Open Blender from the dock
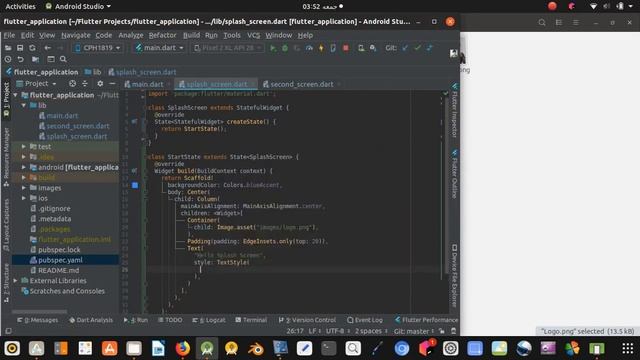Image resolution: width=640 pixels, height=360 pixels. tap(256, 348)
